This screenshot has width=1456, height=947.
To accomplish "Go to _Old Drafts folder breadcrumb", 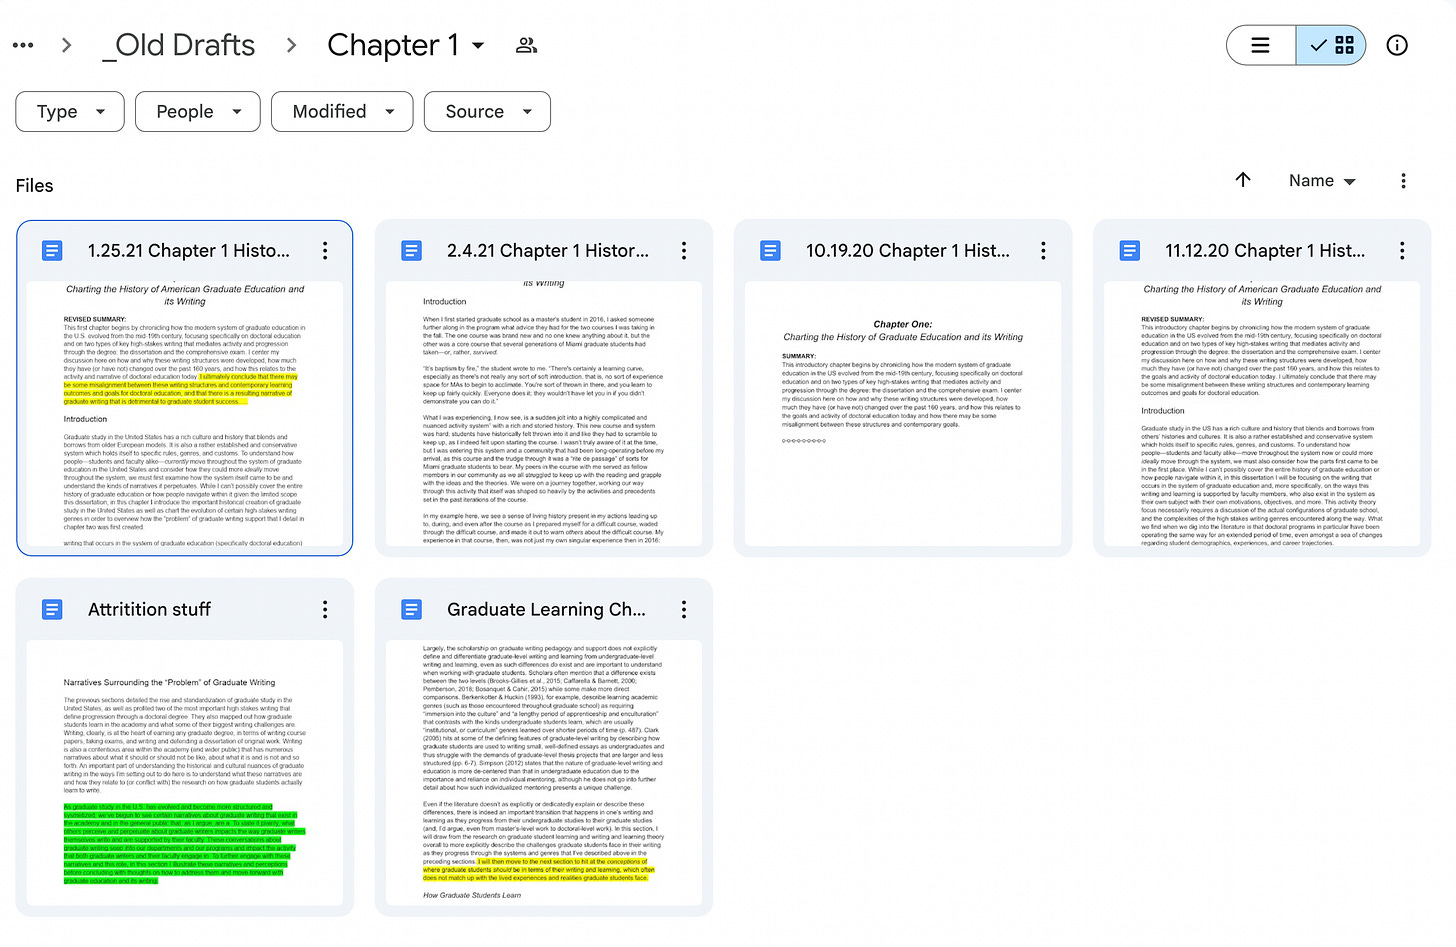I will [x=179, y=45].
